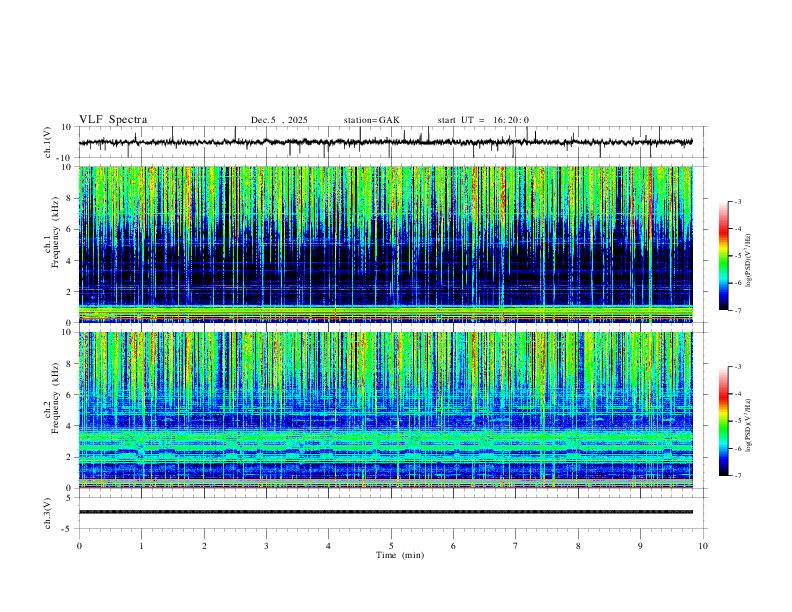
Task: Click the ch.3 flat voltage trace
Action: click(385, 512)
